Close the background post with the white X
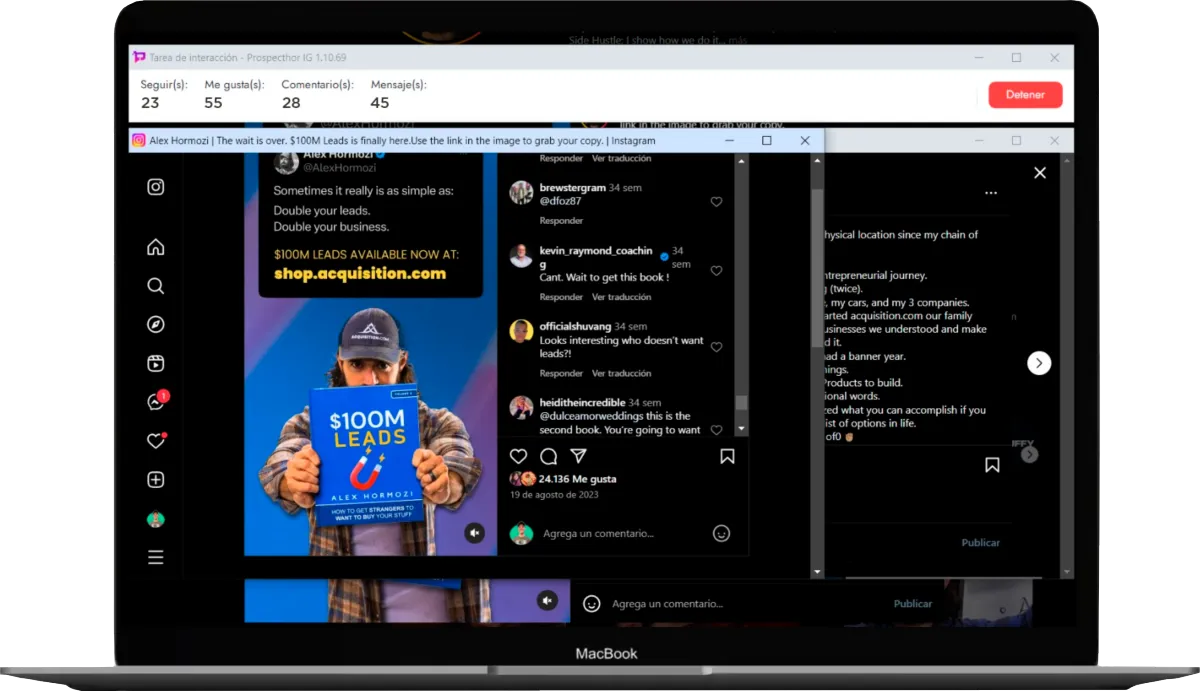The height and width of the screenshot is (691, 1200). [x=1040, y=173]
